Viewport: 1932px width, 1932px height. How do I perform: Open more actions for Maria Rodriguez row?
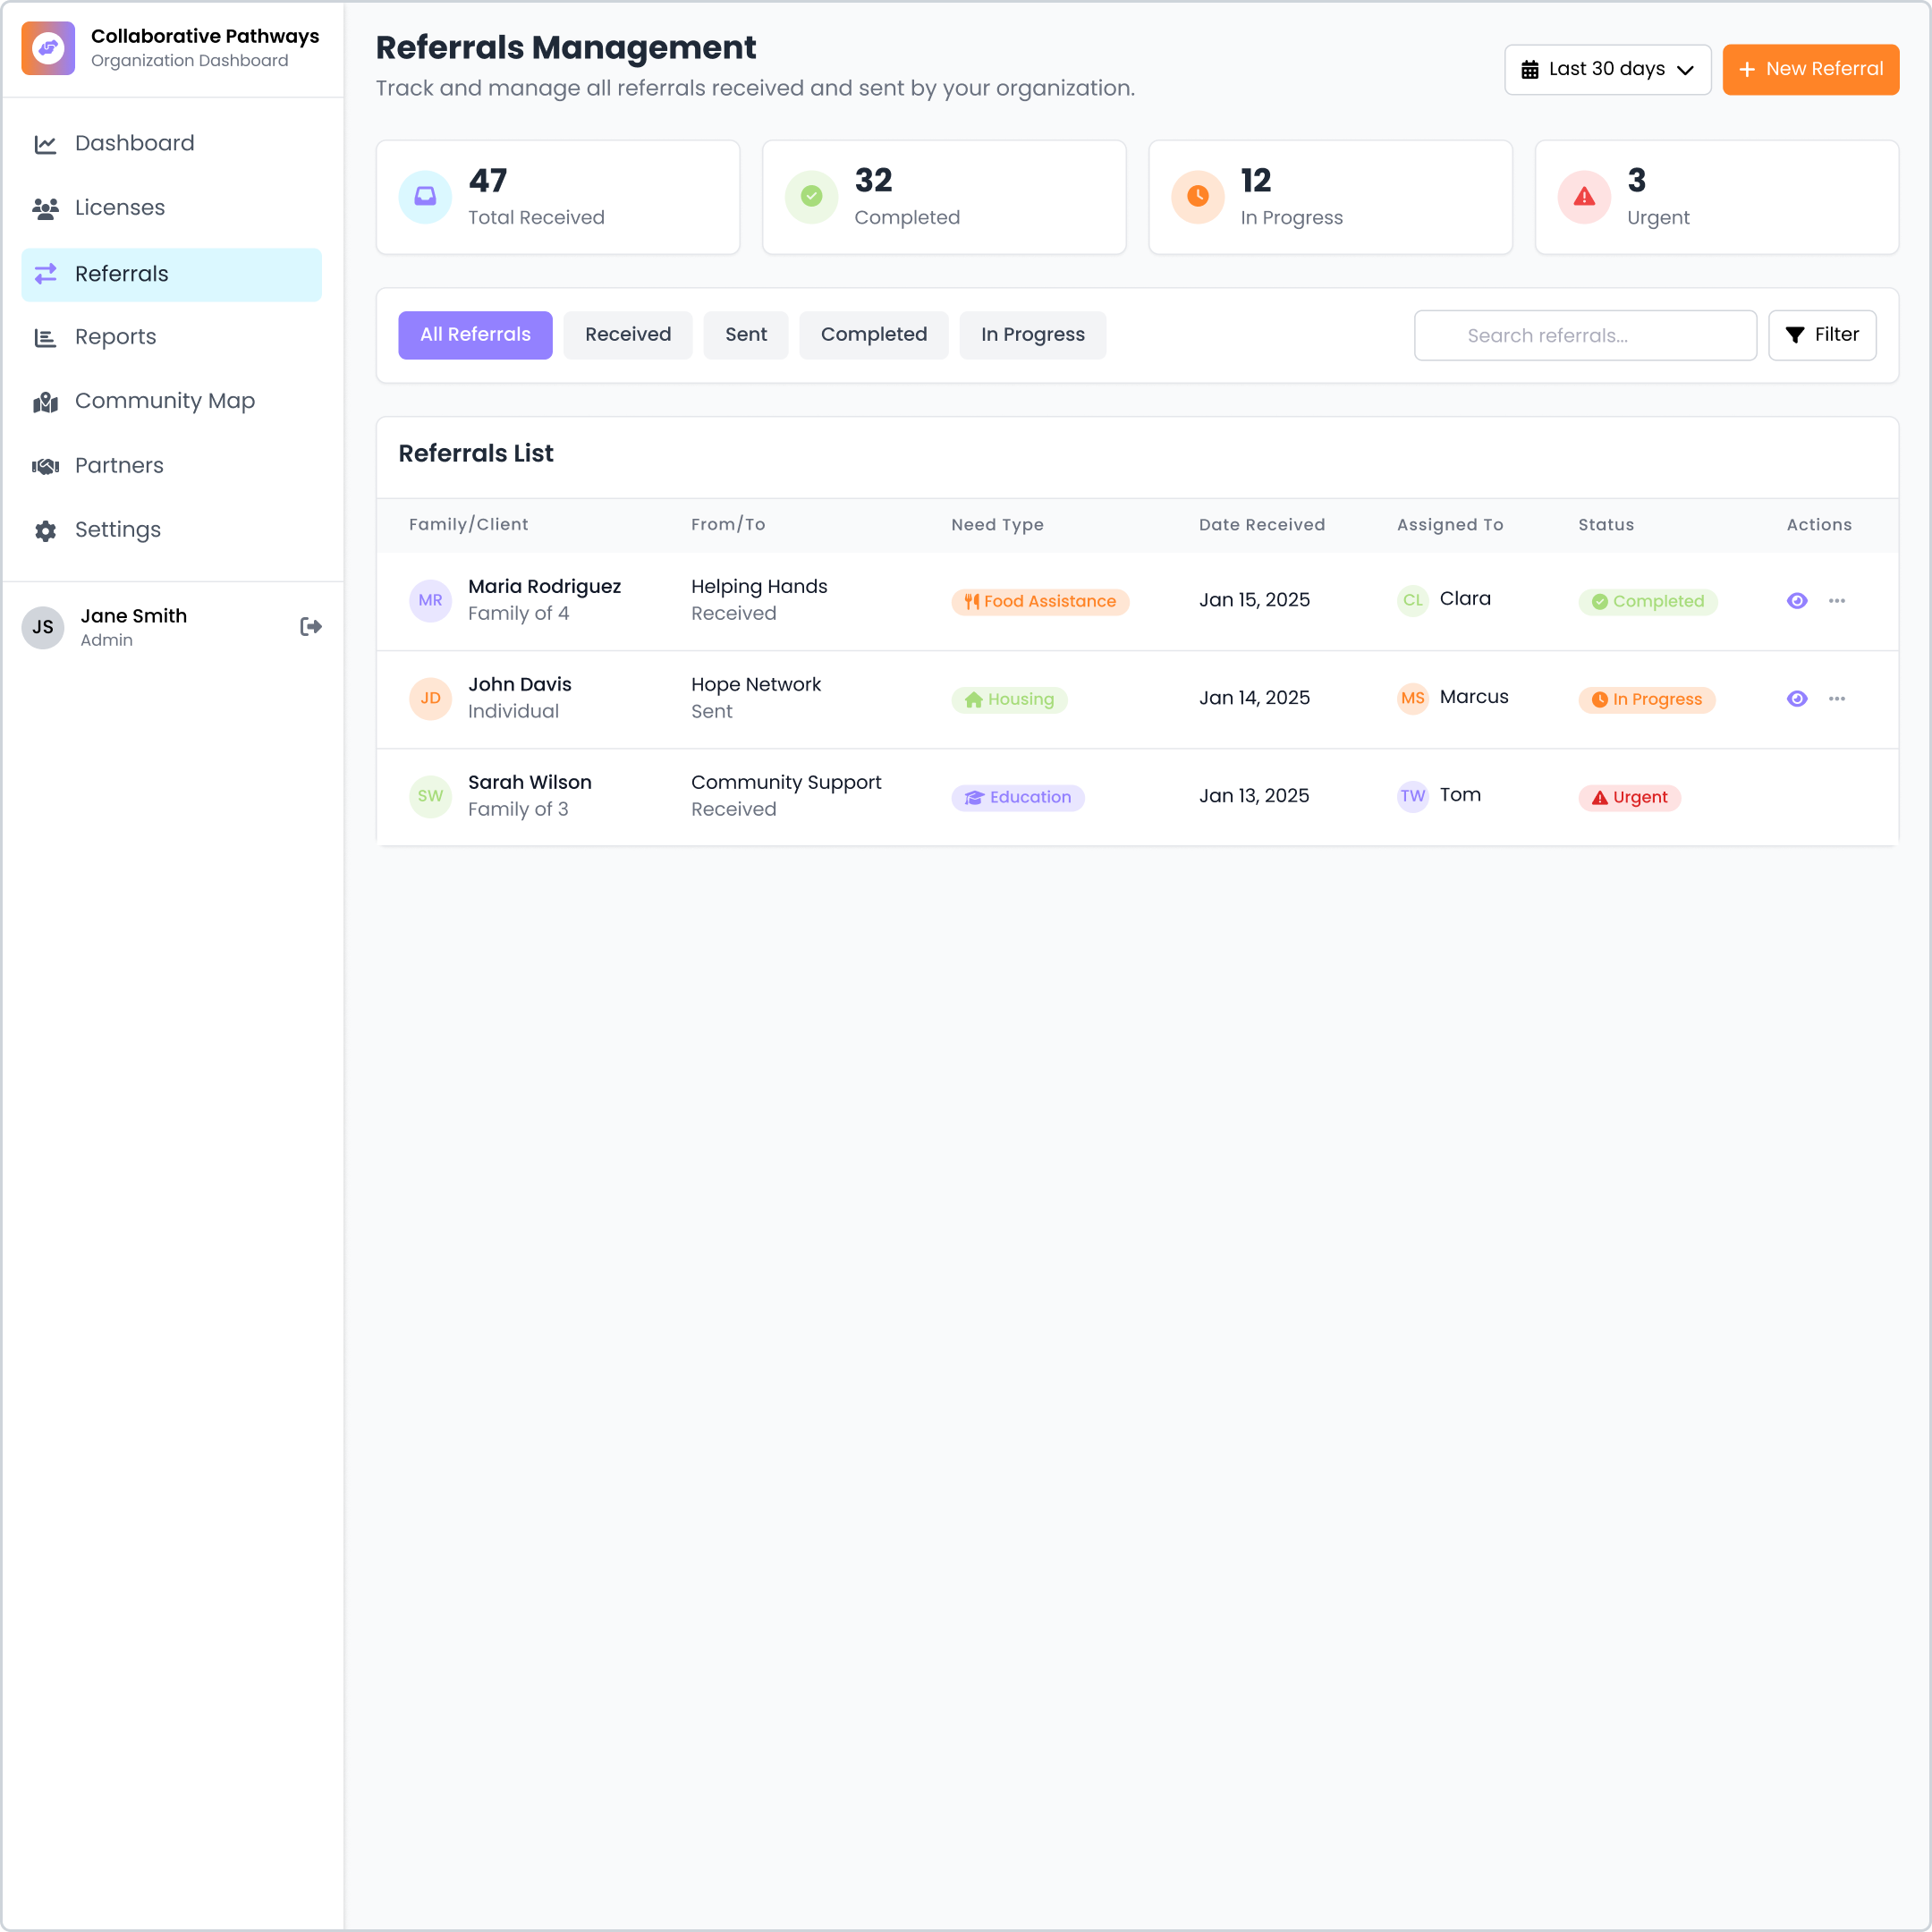[1839, 600]
